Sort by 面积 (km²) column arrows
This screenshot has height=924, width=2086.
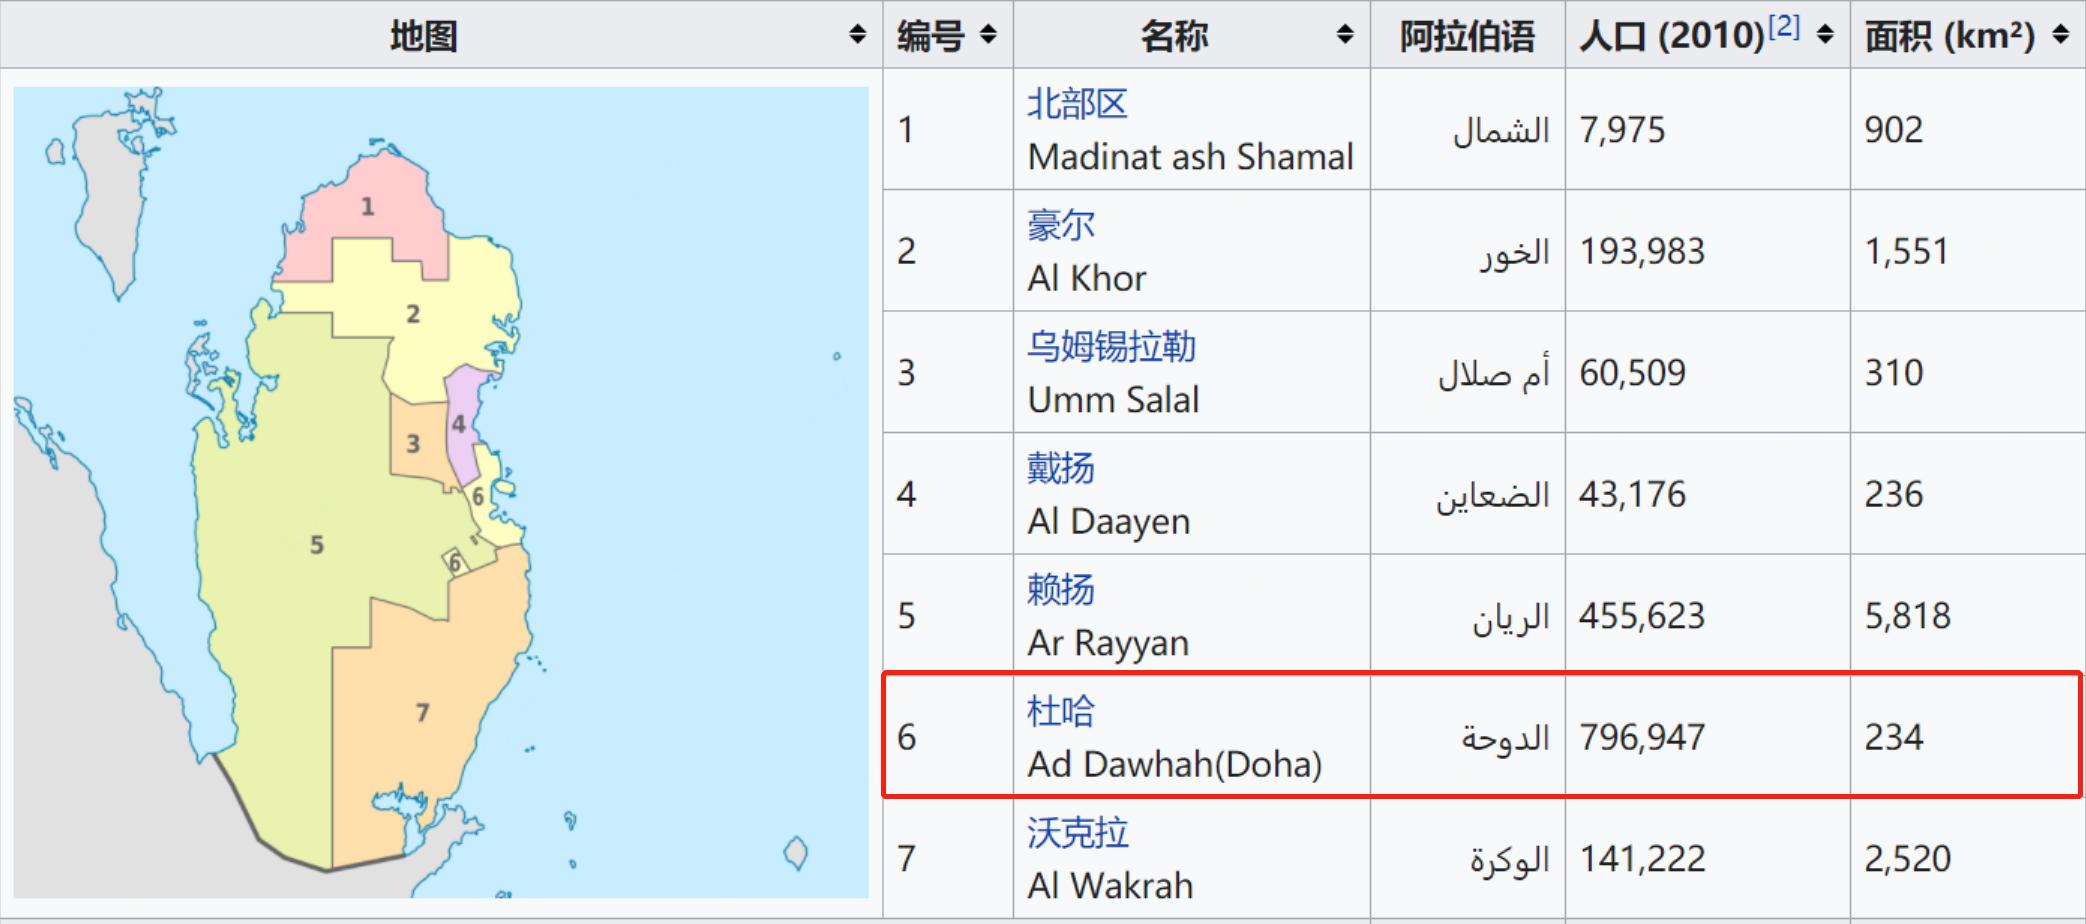(2061, 35)
